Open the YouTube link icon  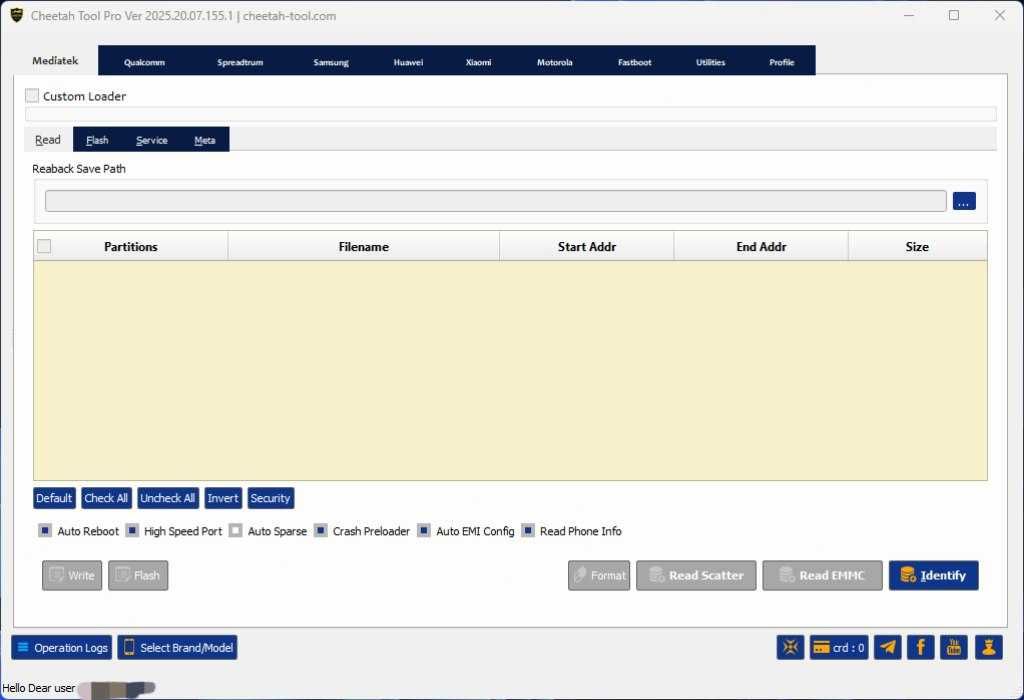954,648
